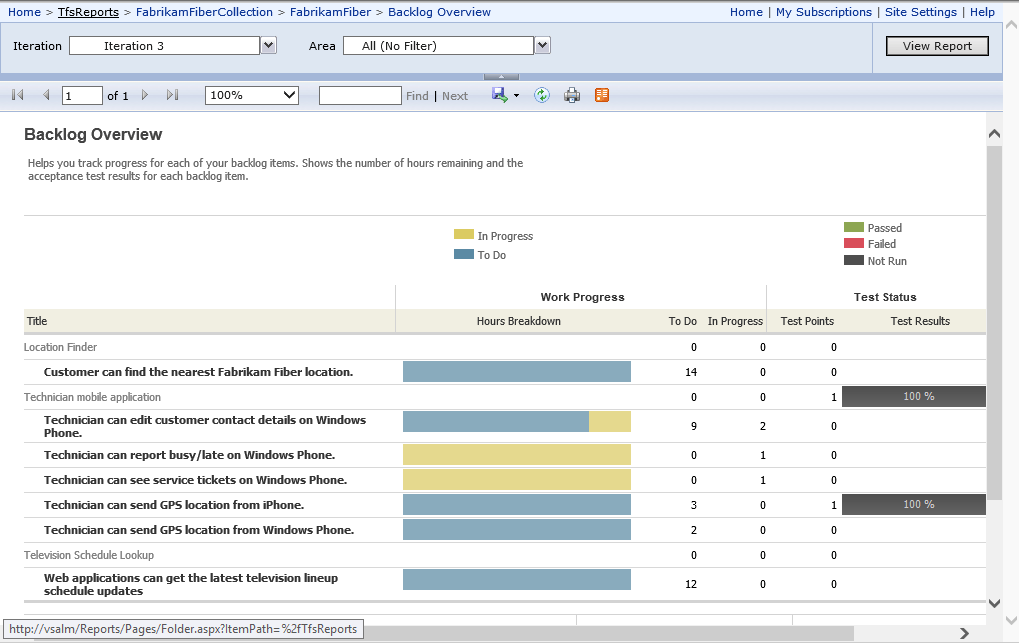The width and height of the screenshot is (1019, 643).
Task: Open Home in top-right menu
Action: [x=746, y=12]
